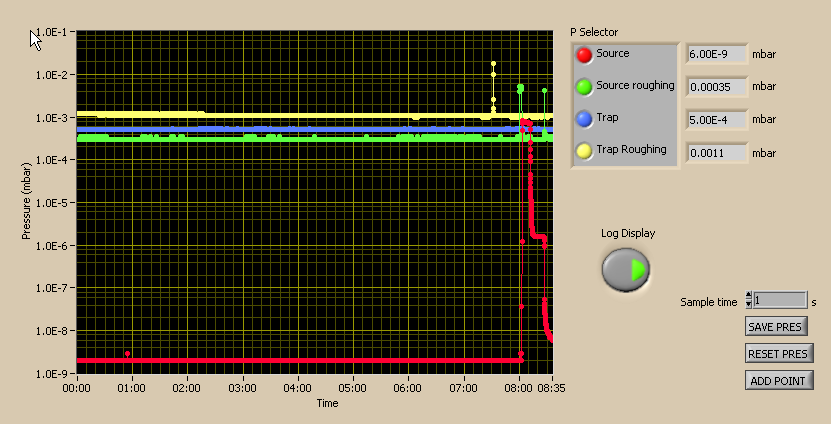Click the Trap Roughing value 0.0011
The height and width of the screenshot is (424, 831).
coord(717,153)
